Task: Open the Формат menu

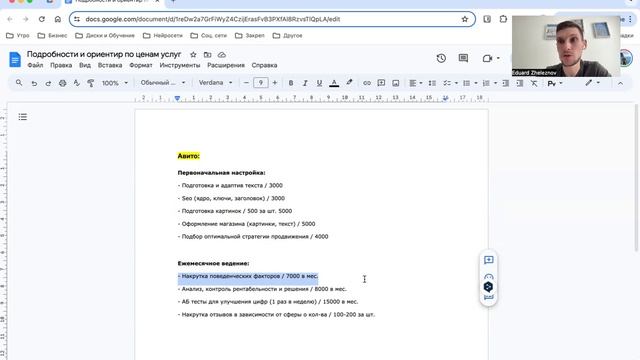Action: pyautogui.click(x=141, y=65)
